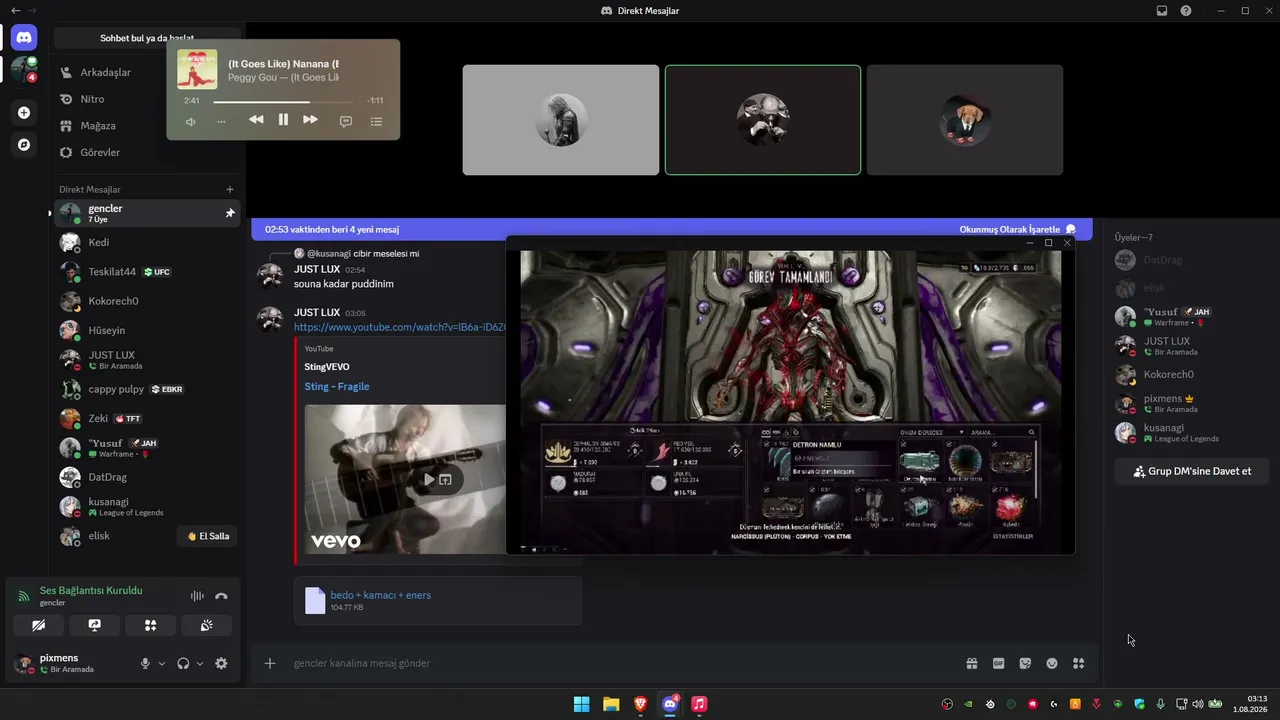
Task: Play the Sting Fragile embedded video
Action: [429, 479]
